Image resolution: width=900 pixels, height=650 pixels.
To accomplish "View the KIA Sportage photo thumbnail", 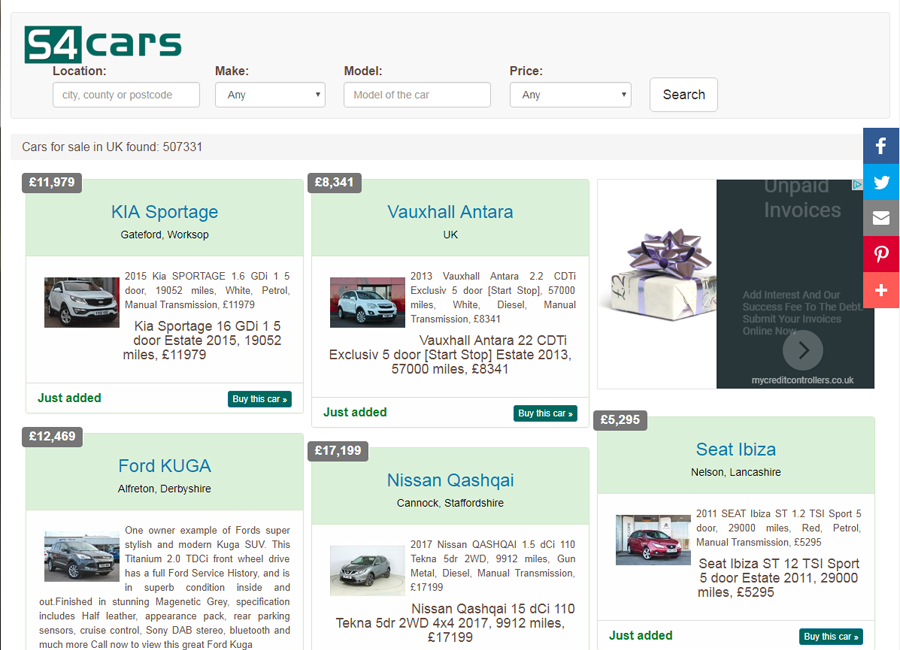I will [x=81, y=303].
